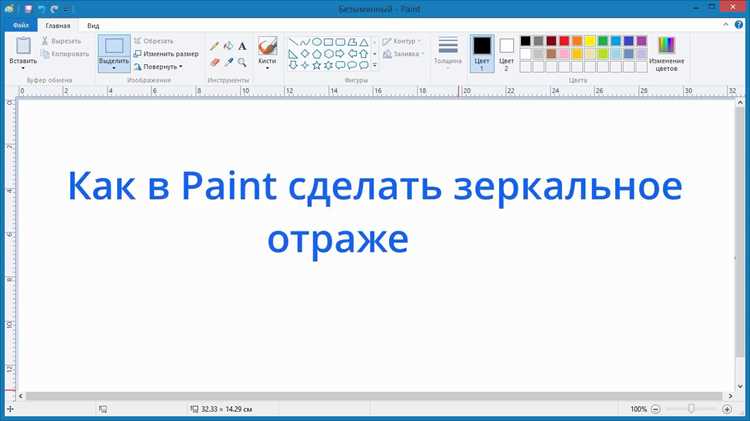Expand the shapes gallery More arrow

pyautogui.click(x=375, y=65)
